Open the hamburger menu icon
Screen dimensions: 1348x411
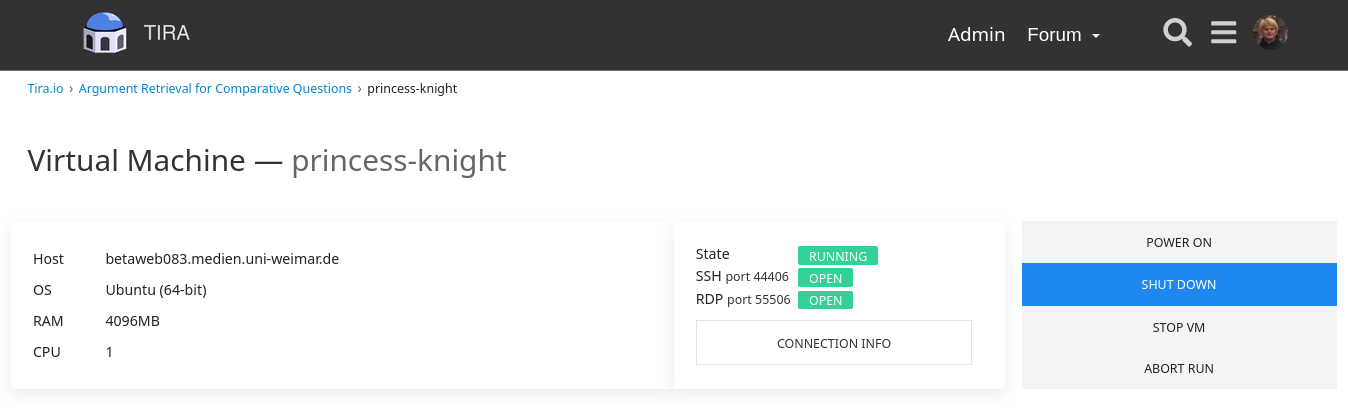coord(1224,33)
